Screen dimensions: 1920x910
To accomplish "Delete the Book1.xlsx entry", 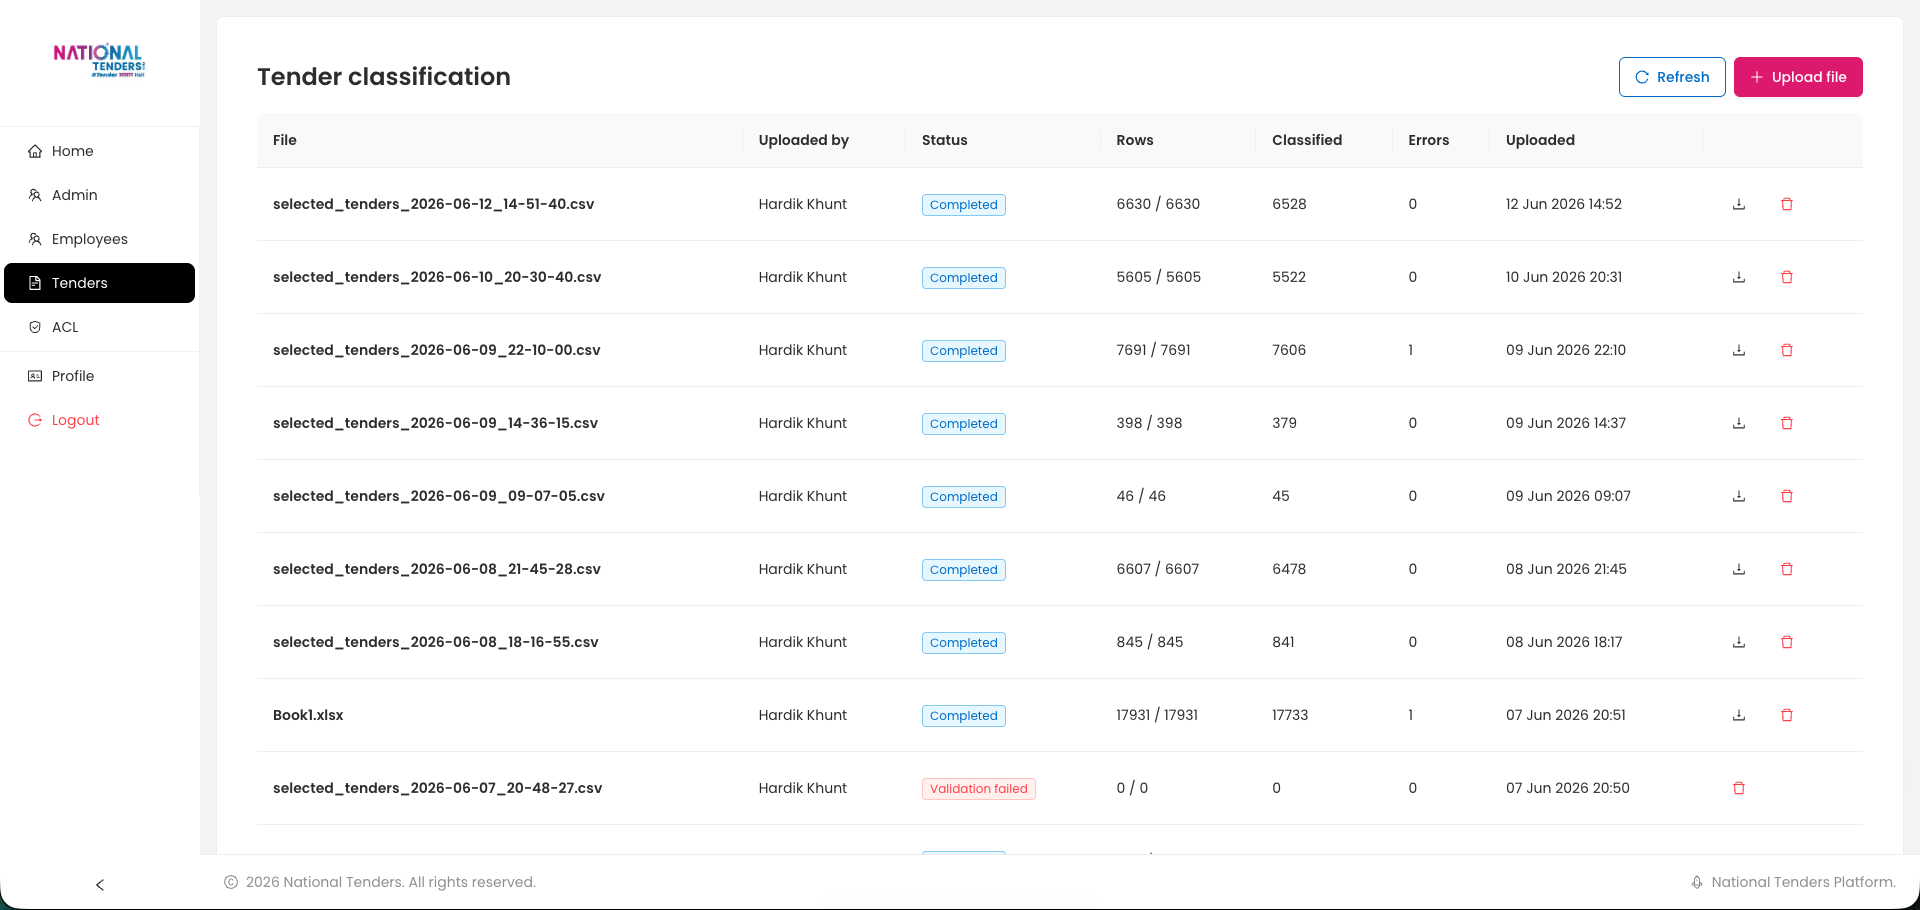I will (x=1787, y=715).
